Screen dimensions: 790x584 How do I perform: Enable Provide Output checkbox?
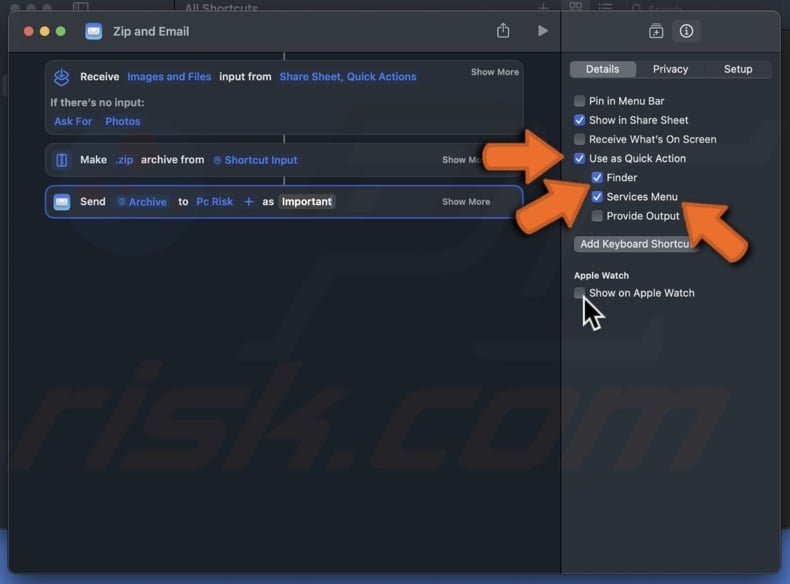(x=597, y=216)
